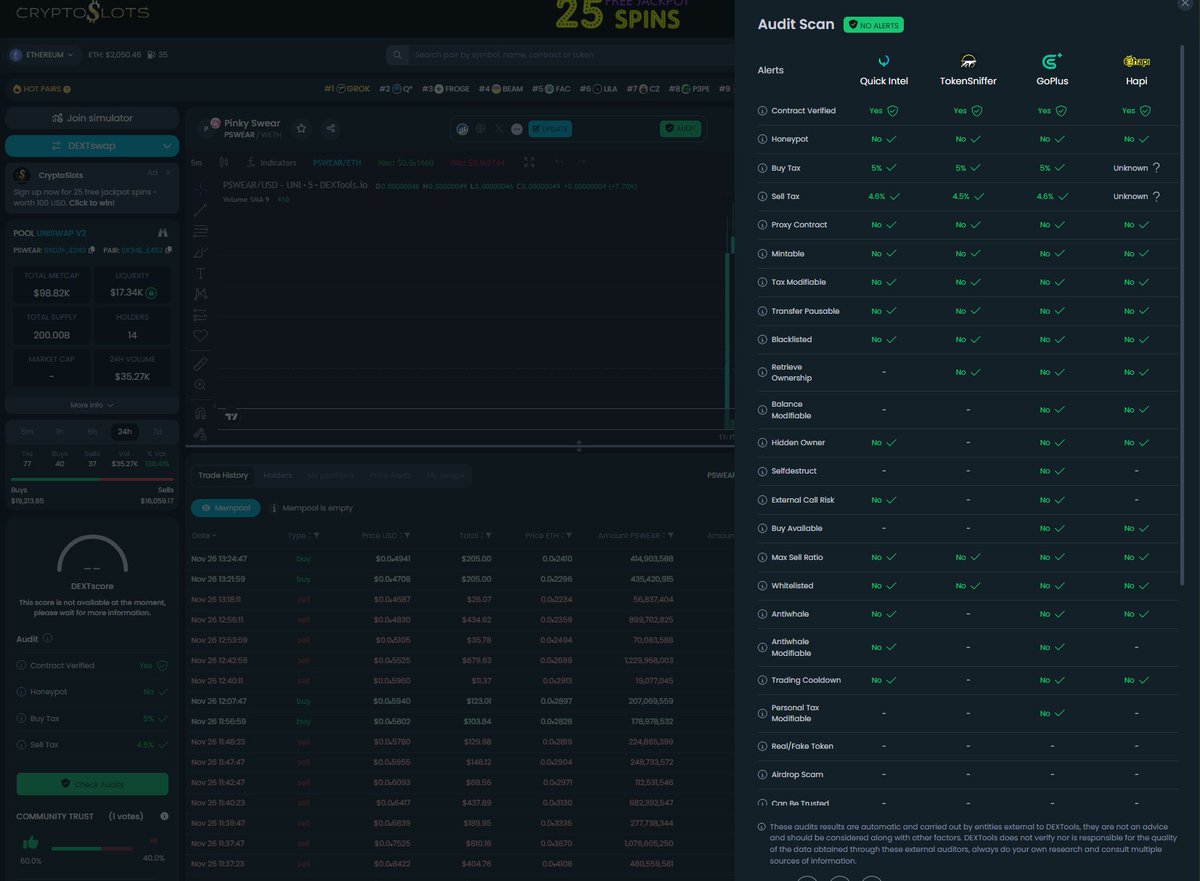Click Hapi unknown question mark for Buy Tax
This screenshot has width=1200, height=881.
[1155, 168]
